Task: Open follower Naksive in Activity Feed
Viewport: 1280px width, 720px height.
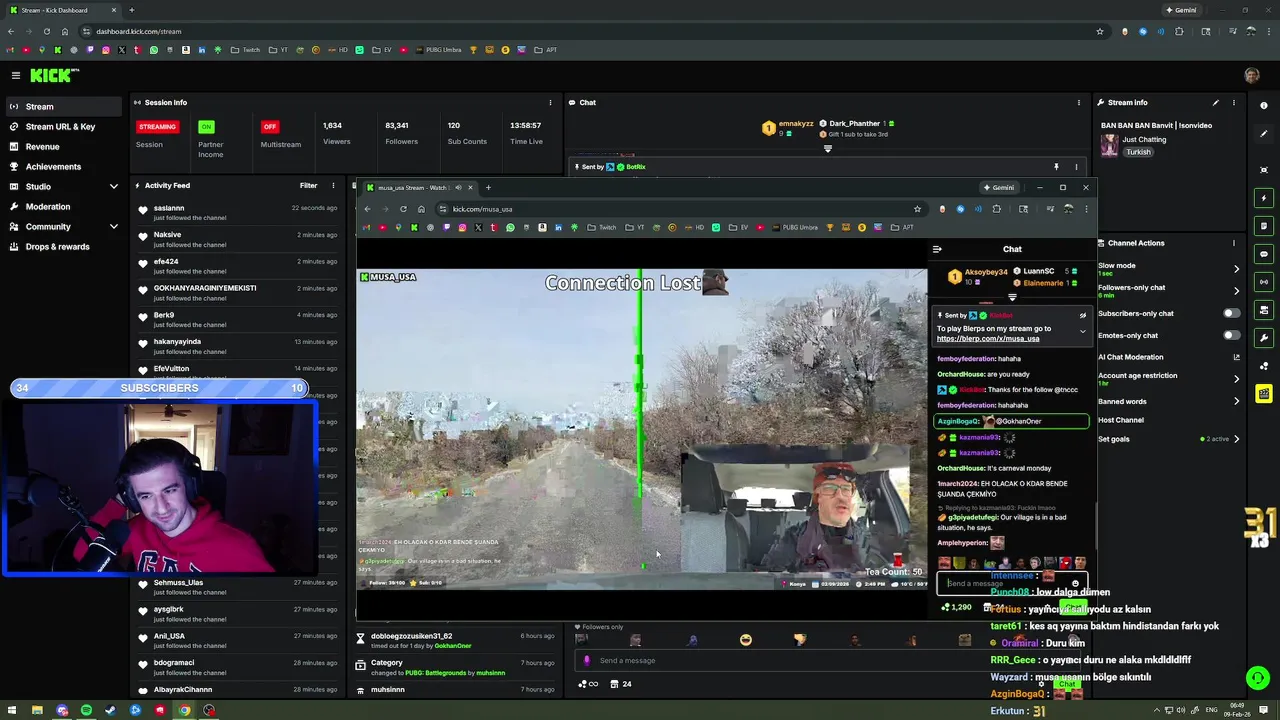Action: coord(167,235)
